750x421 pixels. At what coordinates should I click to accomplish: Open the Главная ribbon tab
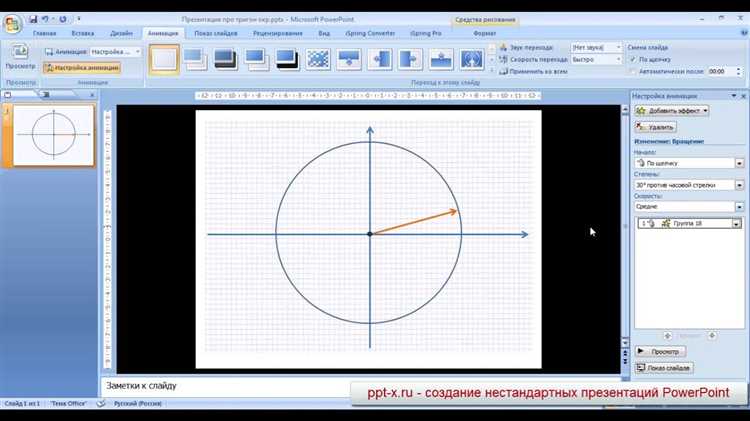(x=44, y=33)
